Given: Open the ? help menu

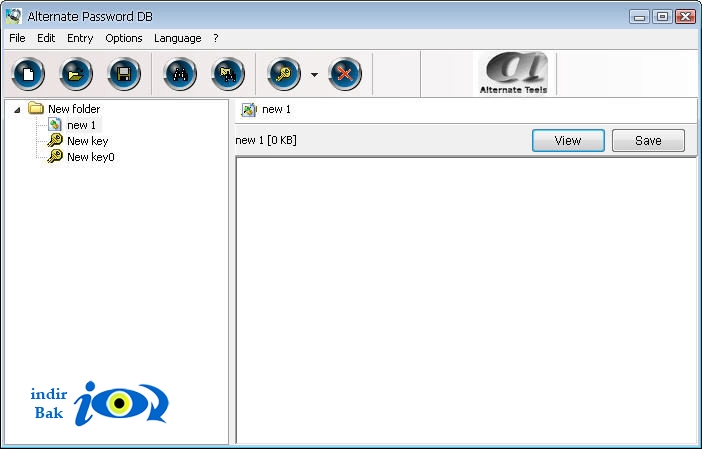Looking at the screenshot, I should point(216,38).
